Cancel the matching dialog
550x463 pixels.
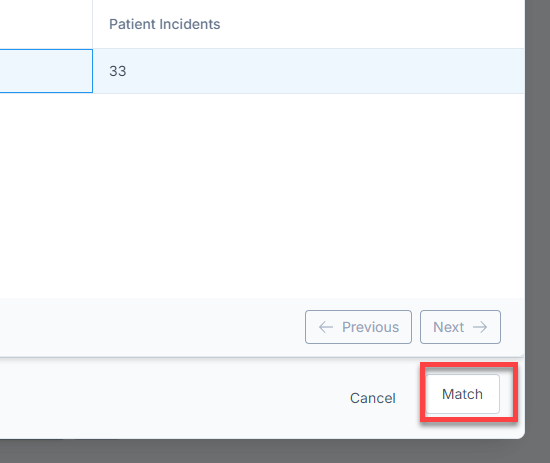373,398
